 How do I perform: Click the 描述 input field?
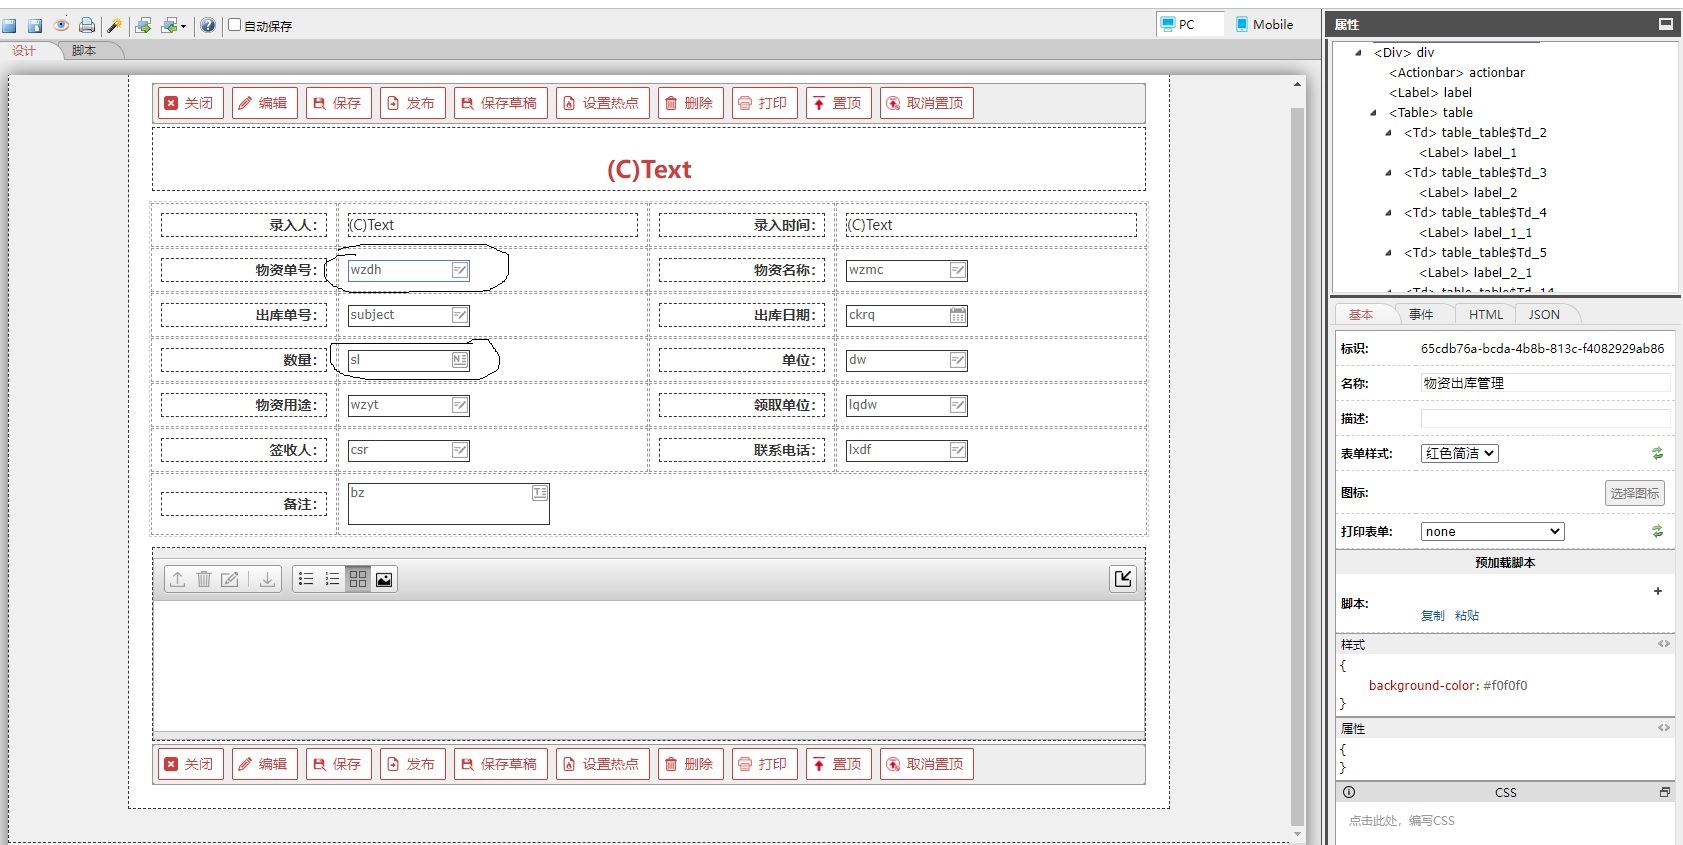(x=1544, y=418)
